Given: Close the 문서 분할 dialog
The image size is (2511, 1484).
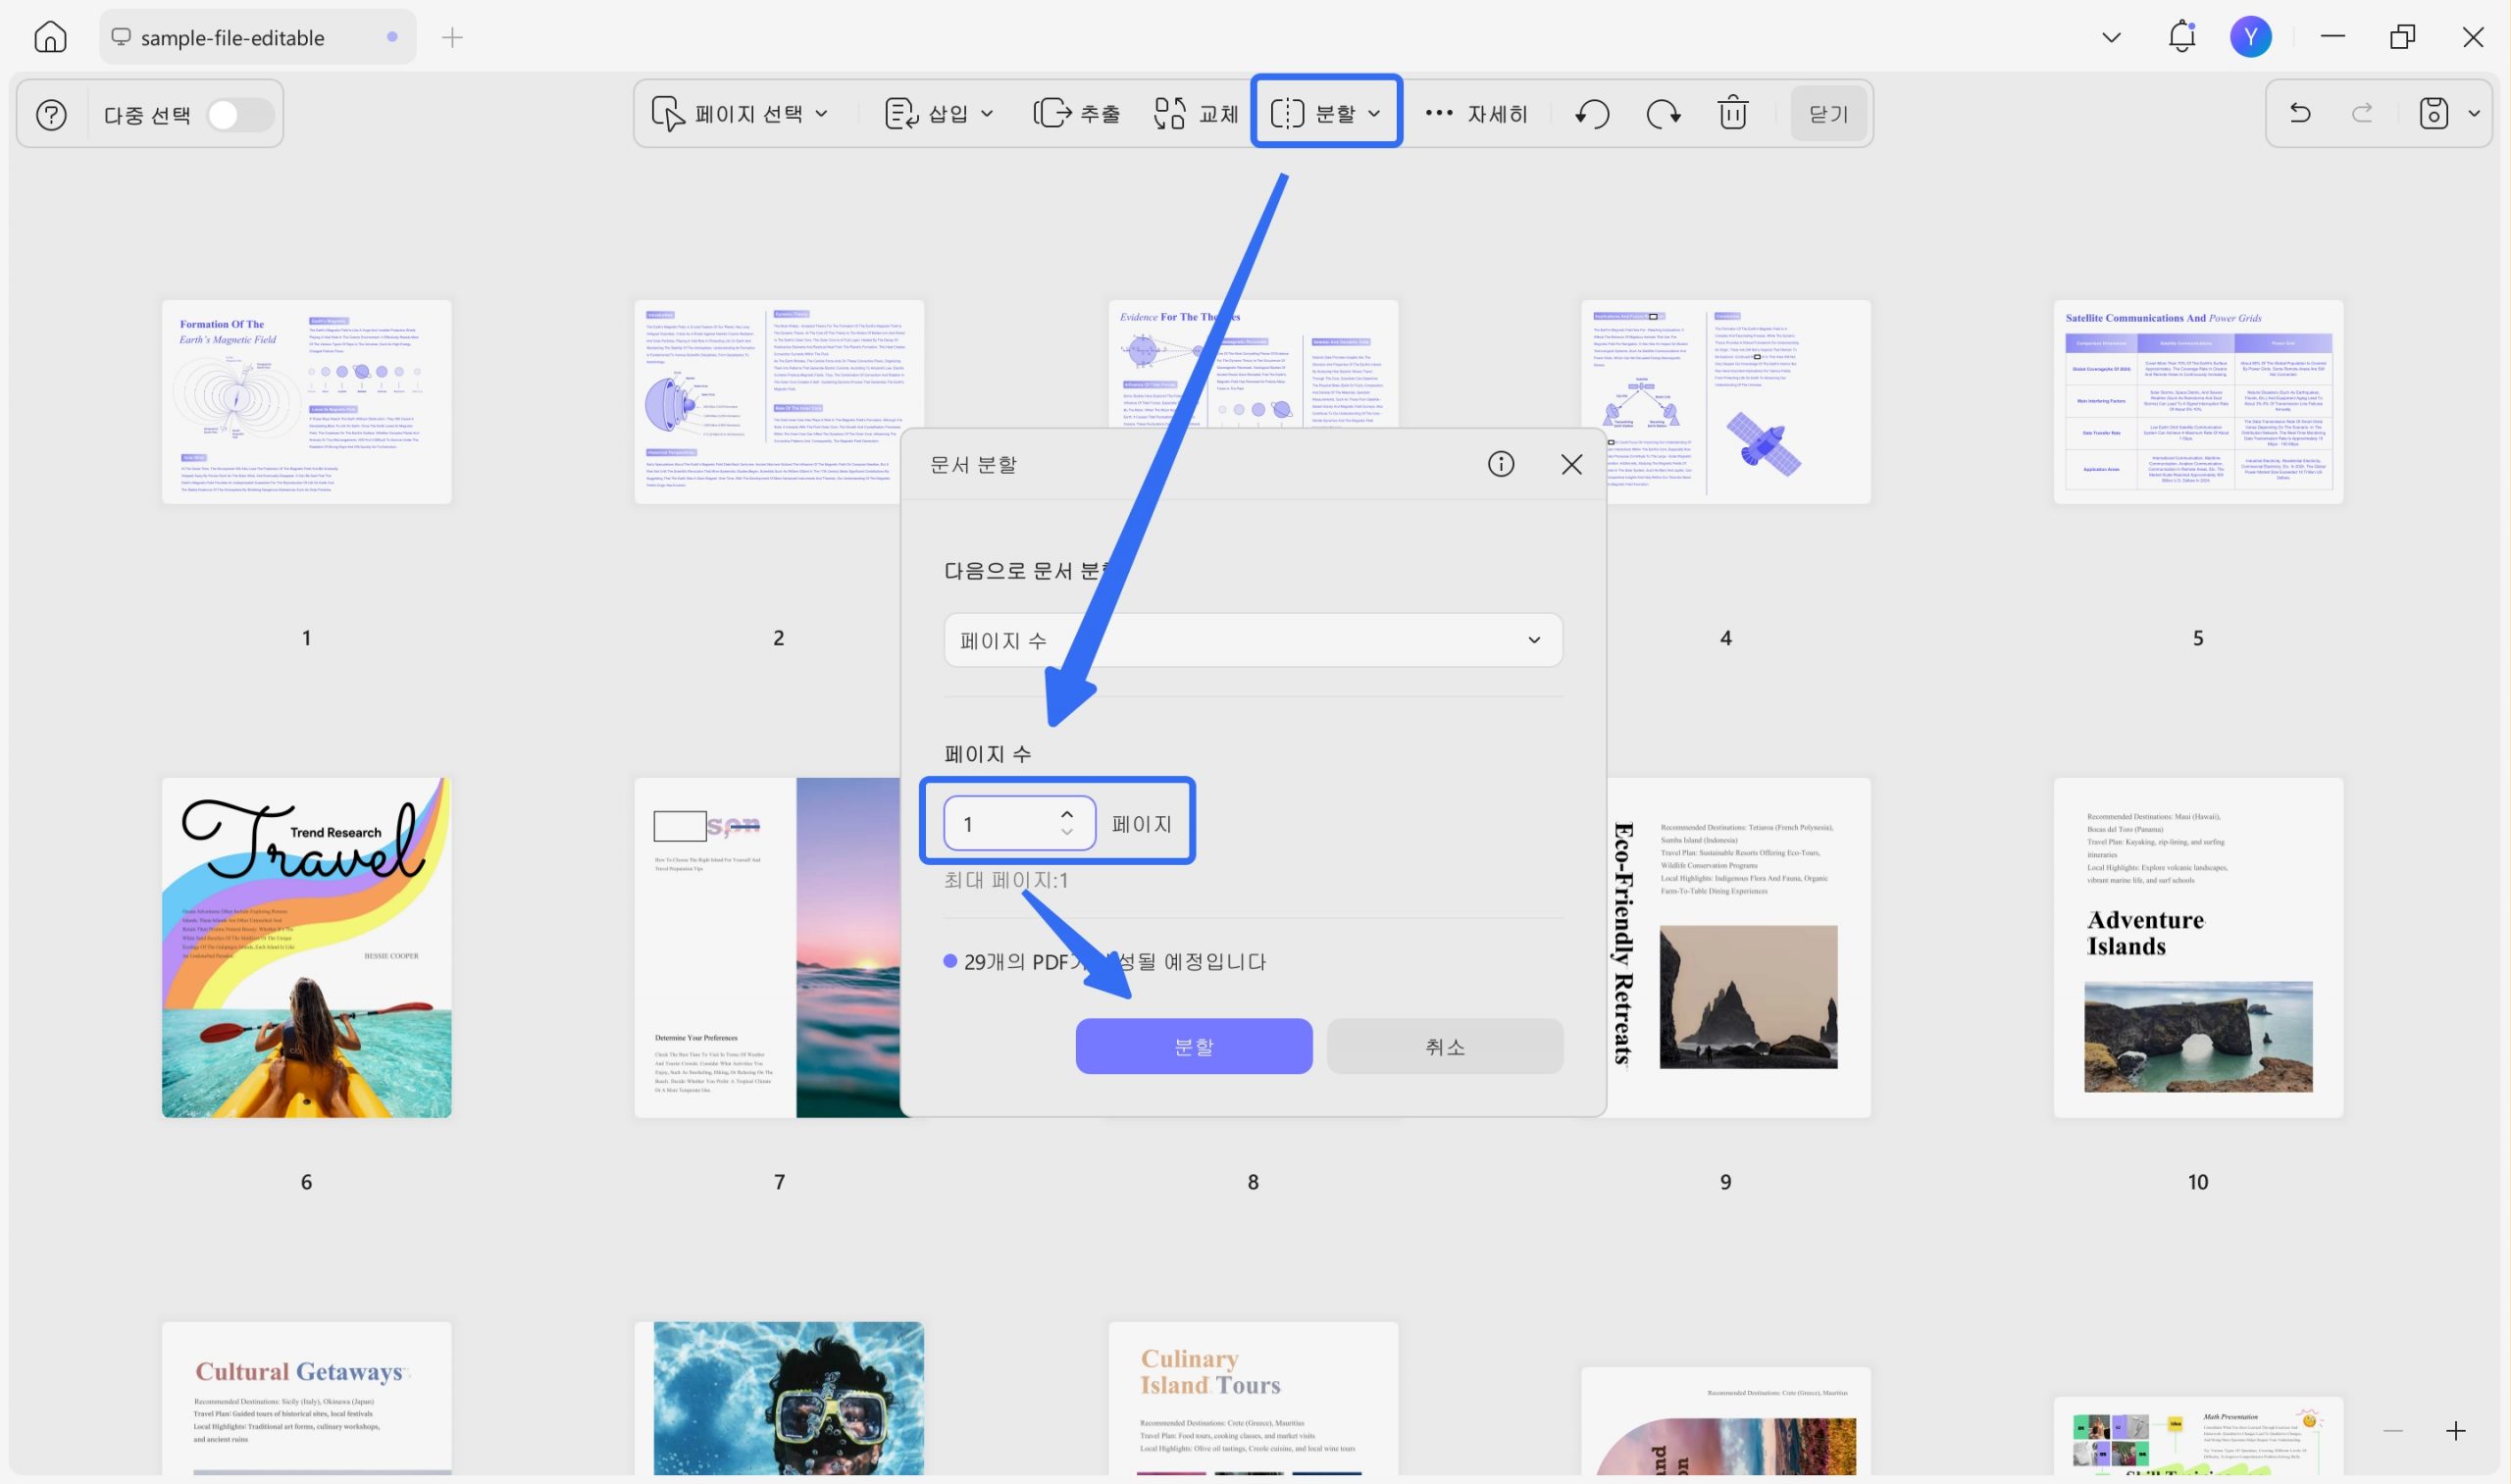Looking at the screenshot, I should 1571,463.
